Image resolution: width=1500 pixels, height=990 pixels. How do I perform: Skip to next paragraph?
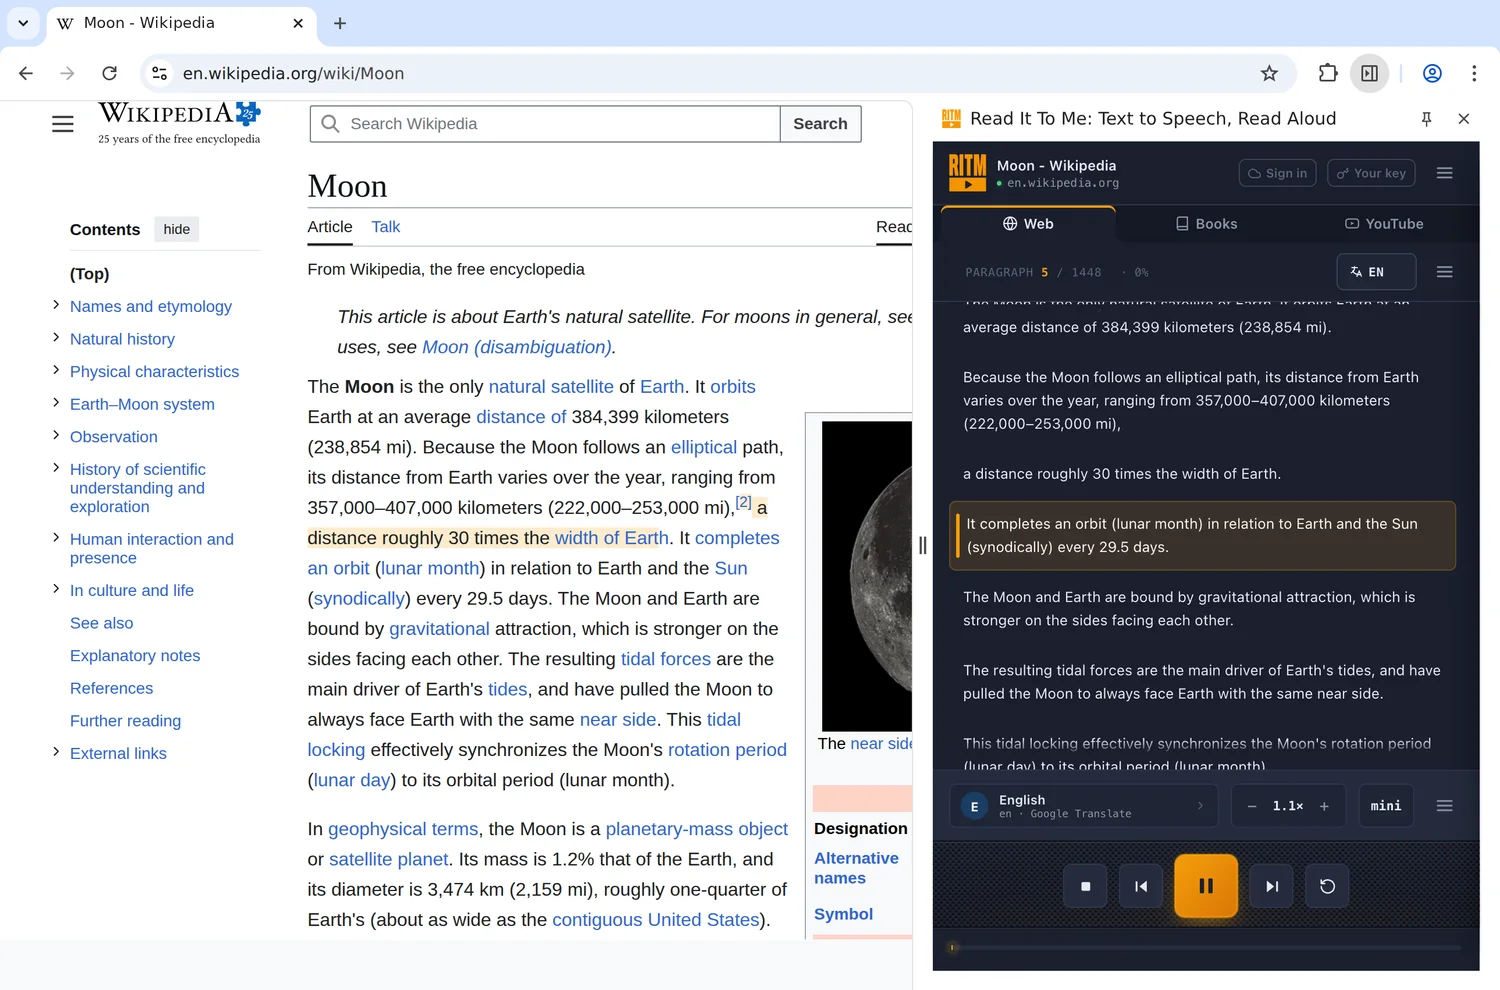point(1272,886)
